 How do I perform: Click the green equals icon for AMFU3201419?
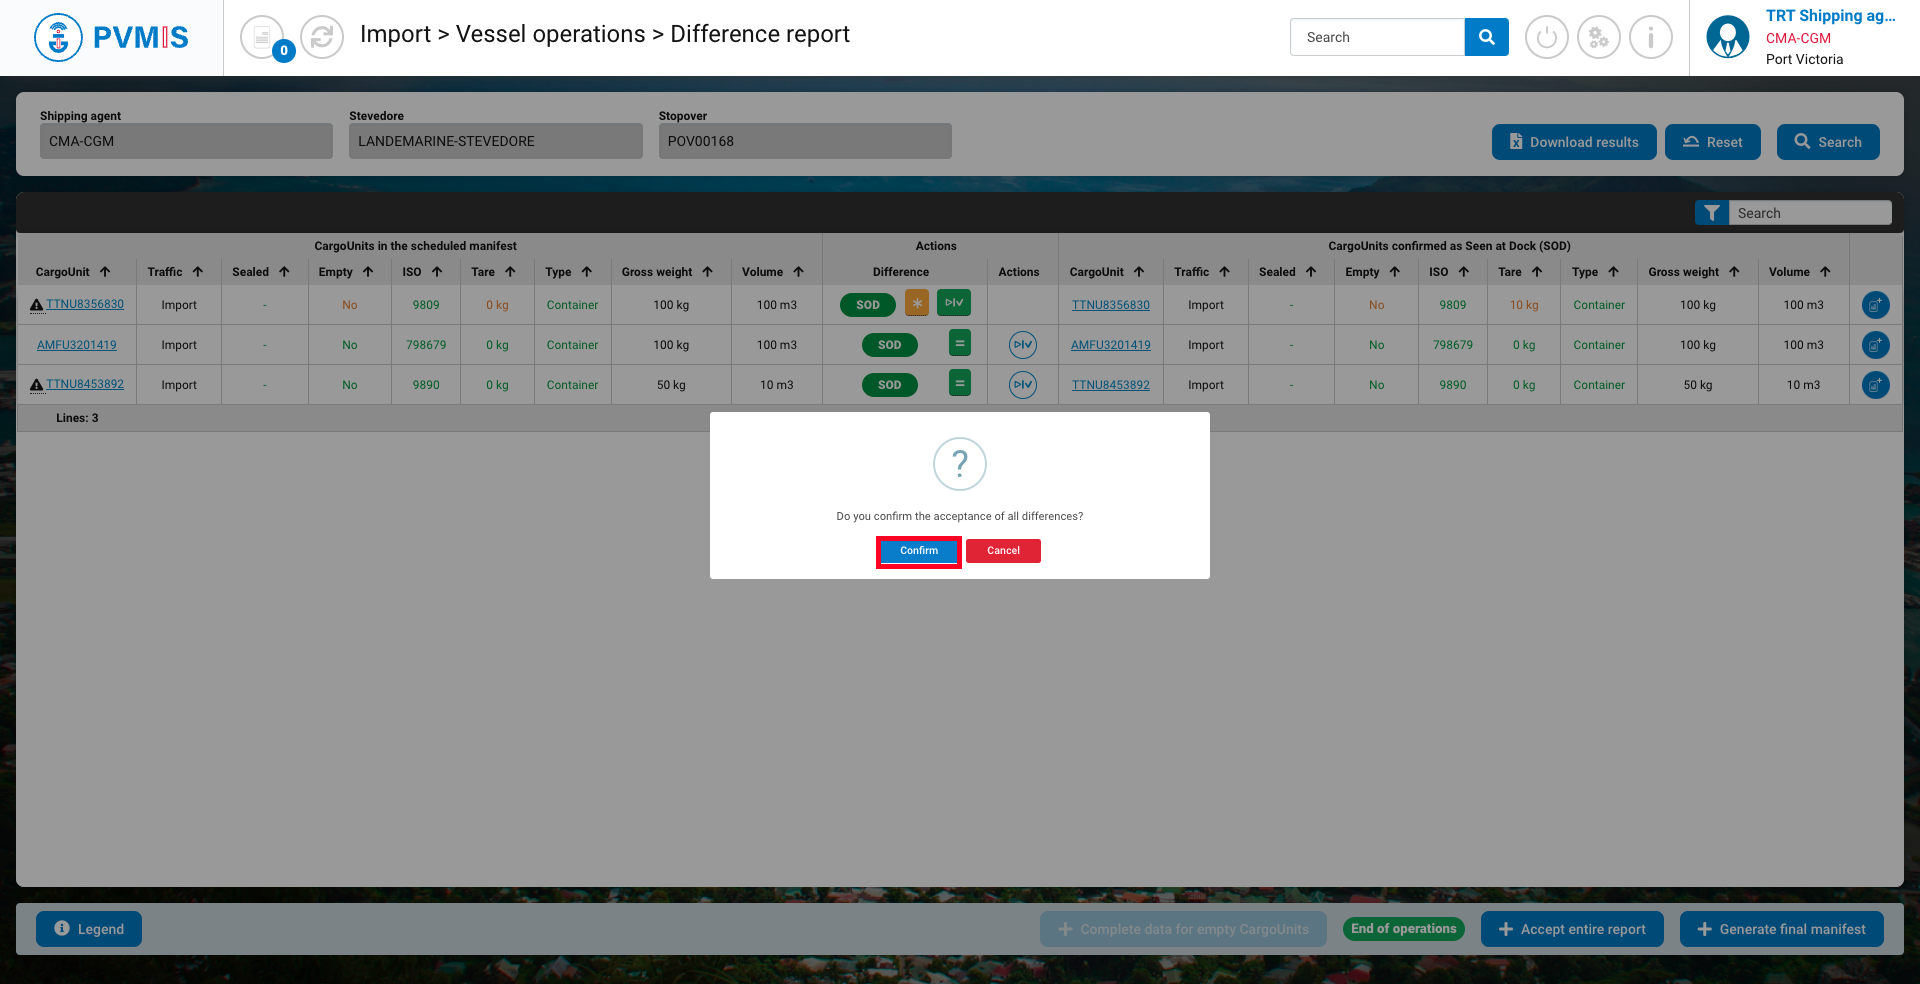959,344
